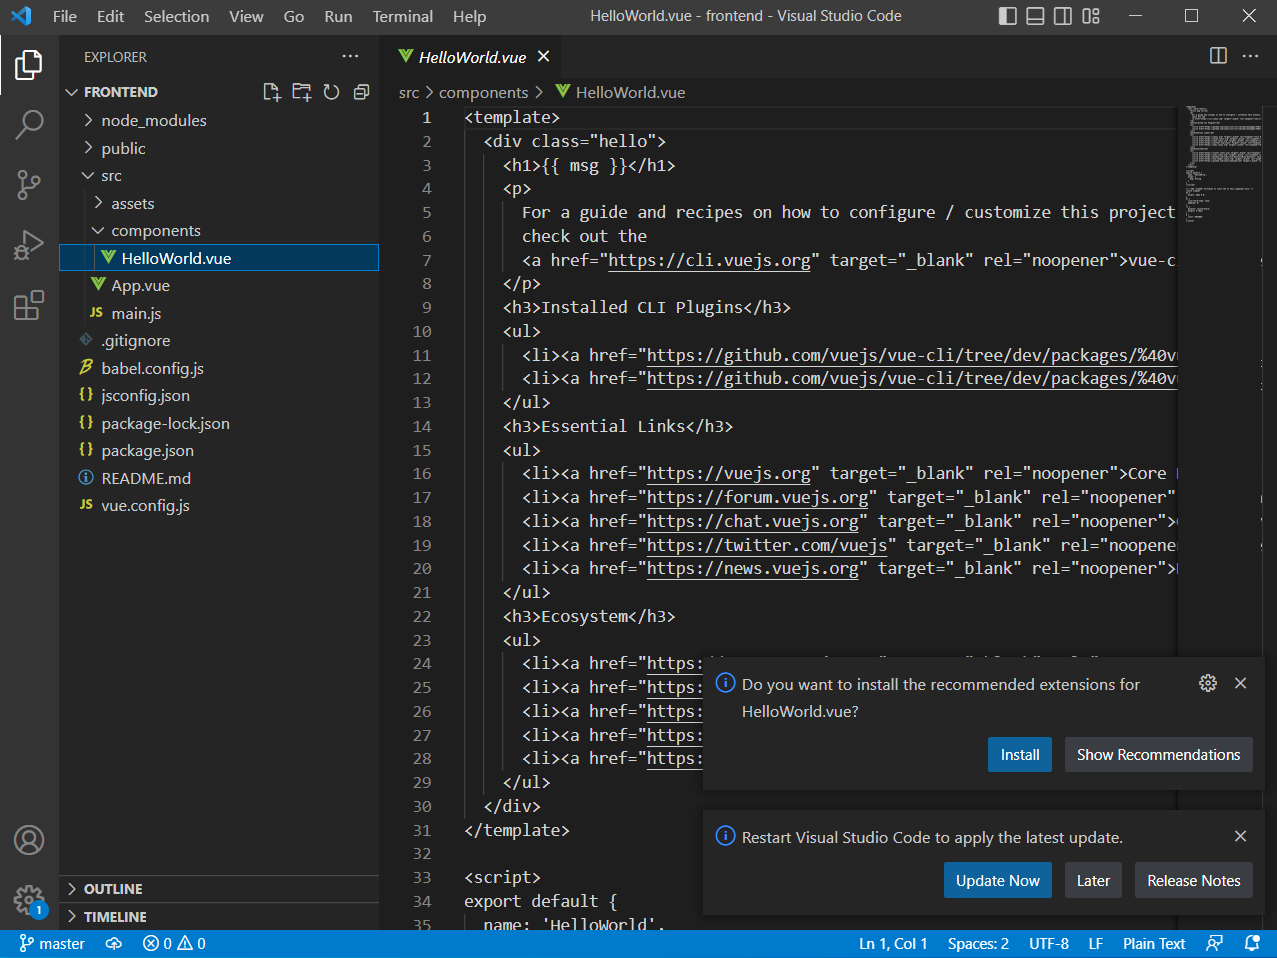1277x958 pixels.
Task: Open the Terminal menu
Action: pos(402,16)
